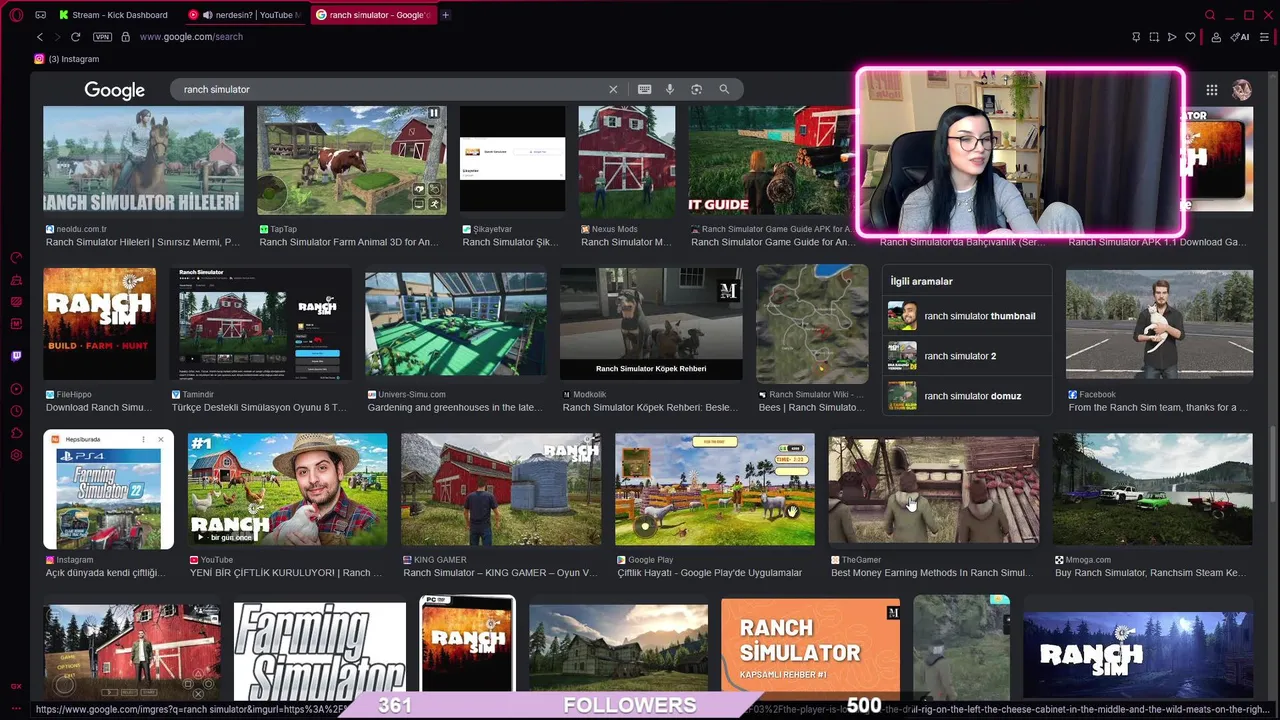
Task: Open the YouTube Yeni Bir Çiftlik thumbnail
Action: [287, 490]
